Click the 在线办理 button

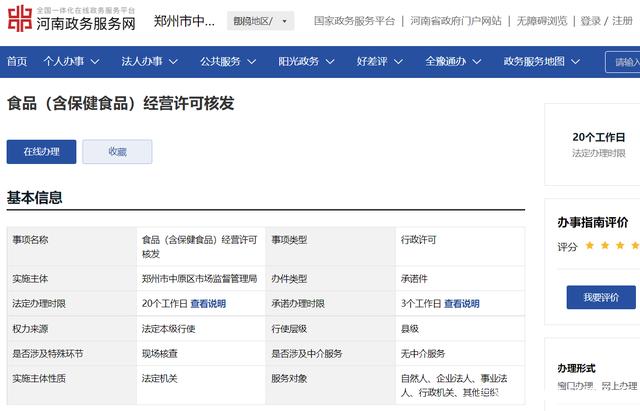pyautogui.click(x=41, y=151)
